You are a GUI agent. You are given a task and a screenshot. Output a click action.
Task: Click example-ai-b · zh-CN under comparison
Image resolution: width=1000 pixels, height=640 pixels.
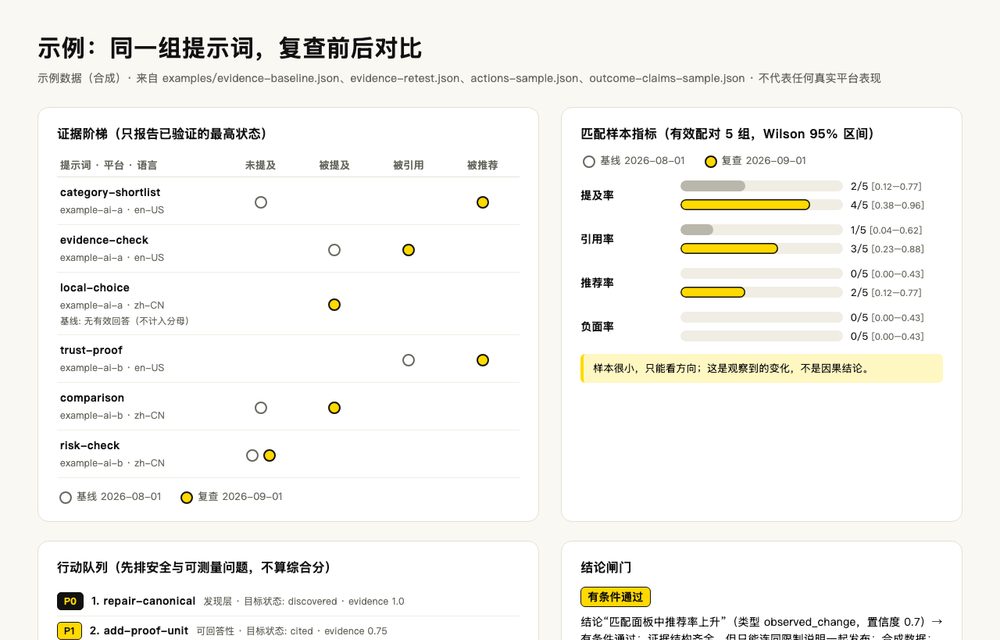[112, 416]
